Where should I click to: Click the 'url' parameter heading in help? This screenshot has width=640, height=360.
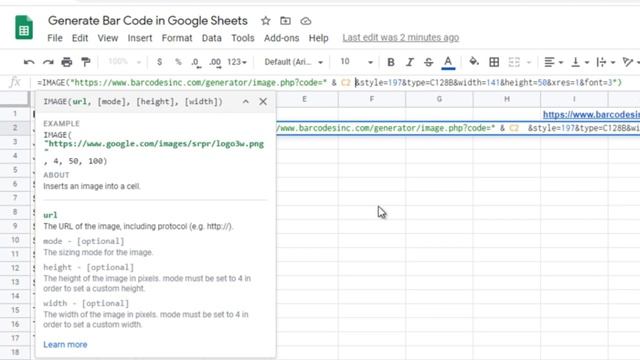tap(50, 215)
